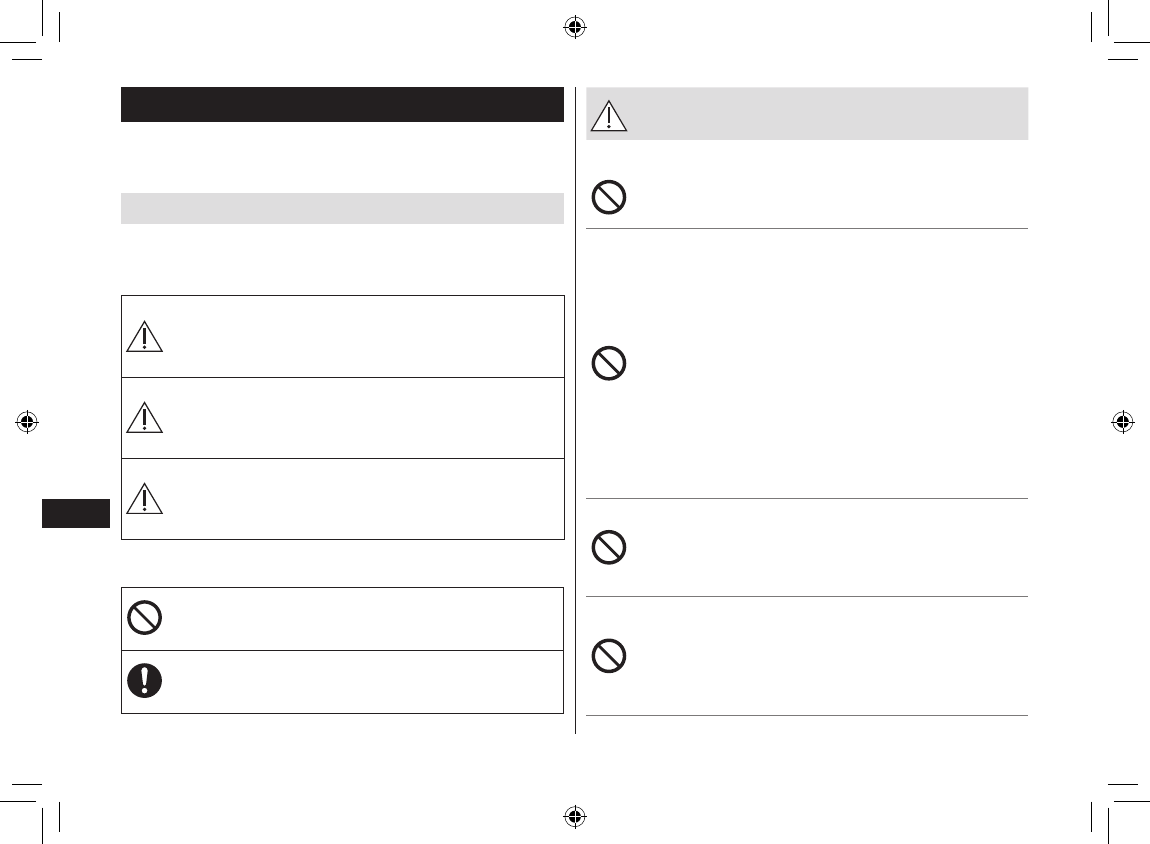This screenshot has width=1150, height=844.
Task: Click the black page tab in the left margin
Action: tap(76, 514)
